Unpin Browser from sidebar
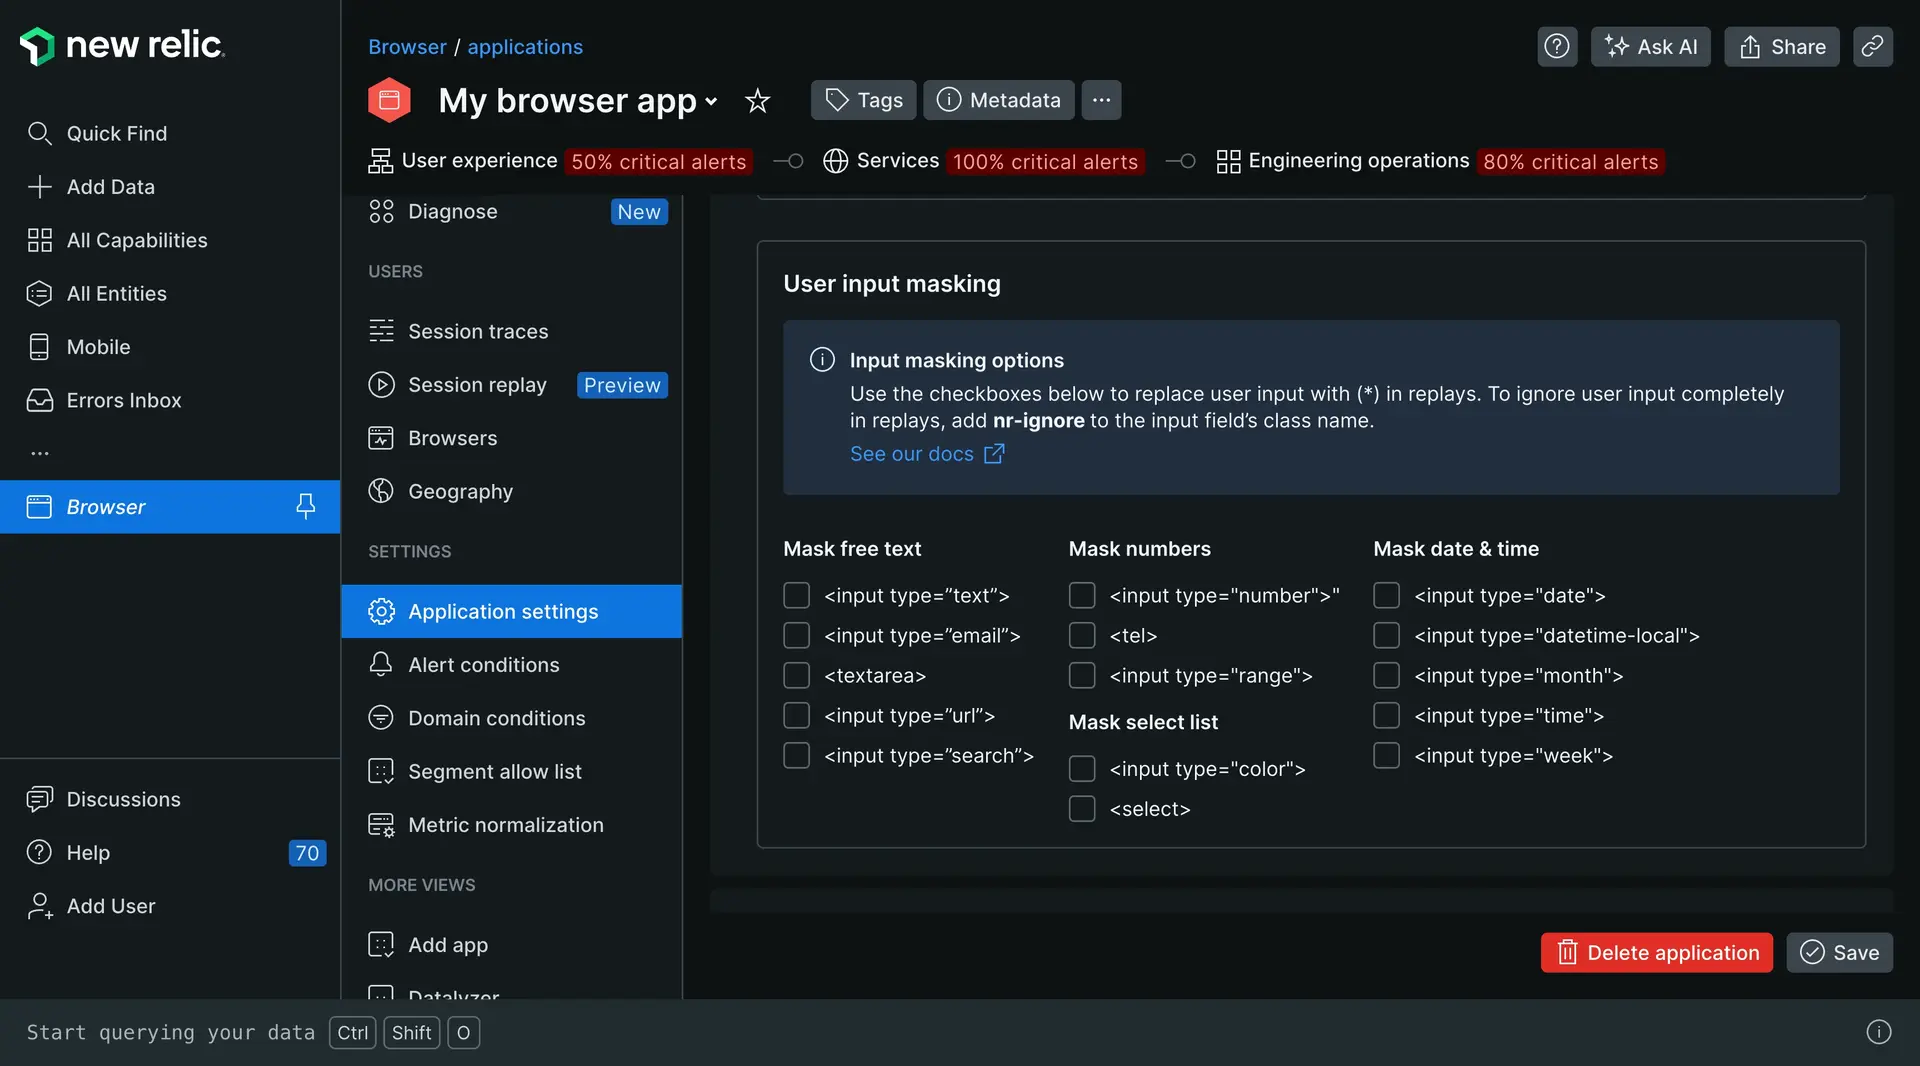The image size is (1920, 1066). [305, 507]
